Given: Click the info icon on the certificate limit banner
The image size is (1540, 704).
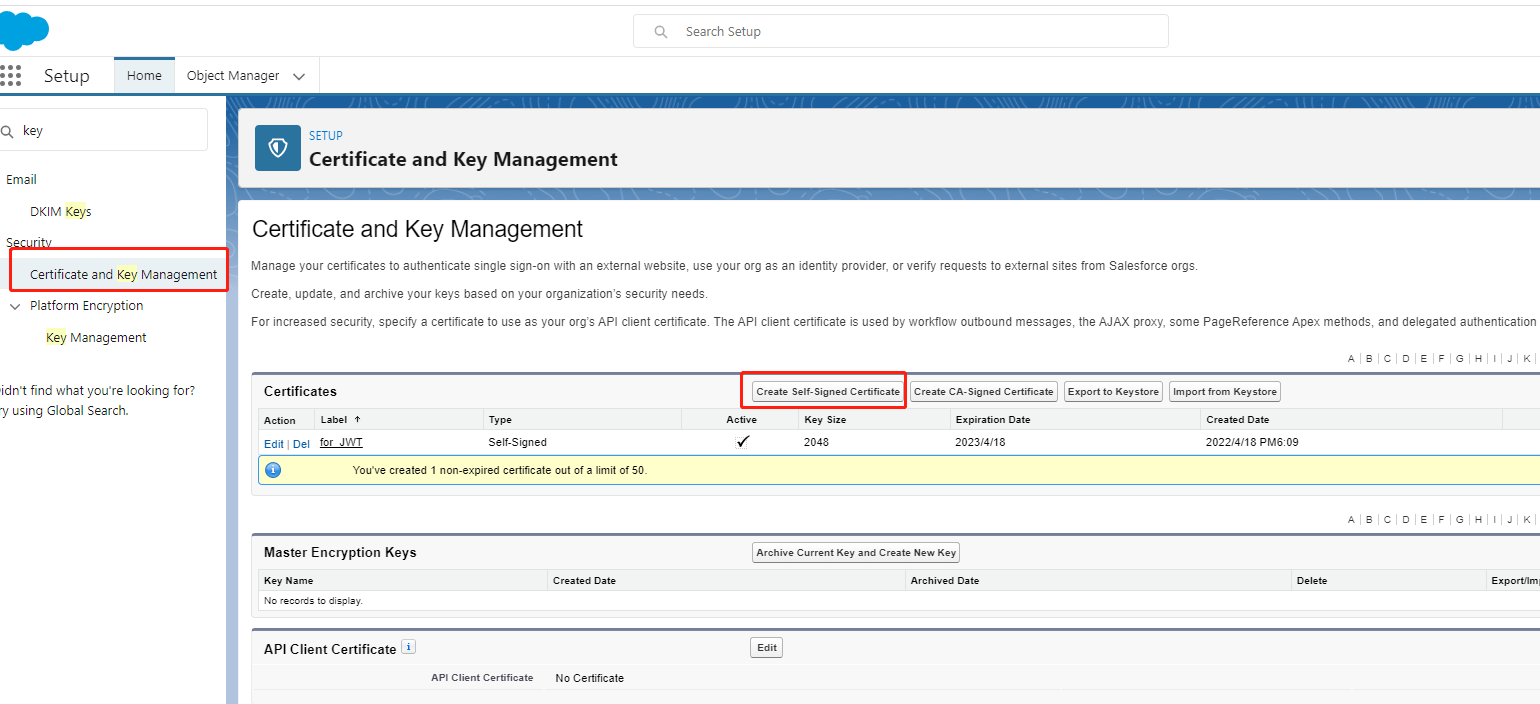Looking at the screenshot, I should tap(273, 469).
